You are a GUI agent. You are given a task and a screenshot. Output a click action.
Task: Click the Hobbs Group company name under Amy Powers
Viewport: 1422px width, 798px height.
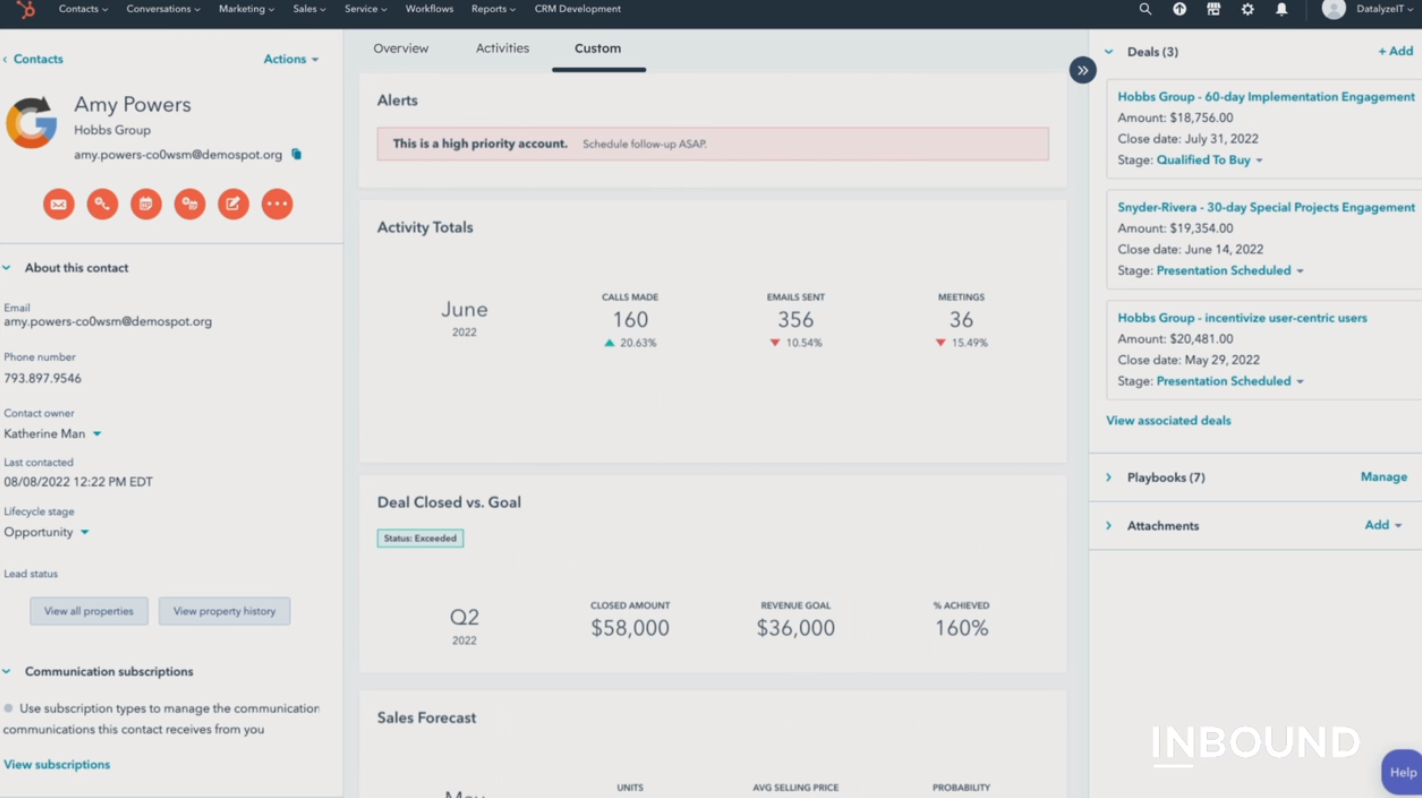pos(112,130)
